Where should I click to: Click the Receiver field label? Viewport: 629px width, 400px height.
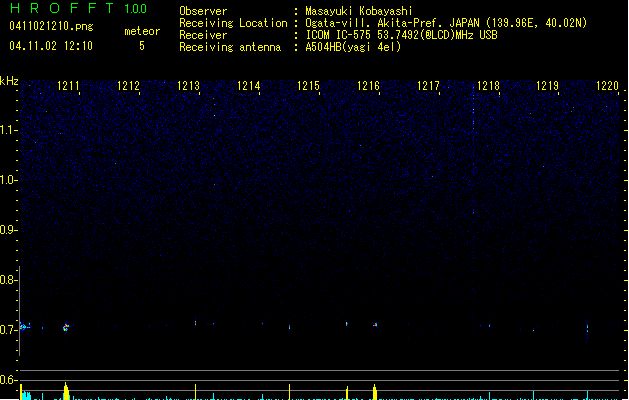tap(203, 35)
